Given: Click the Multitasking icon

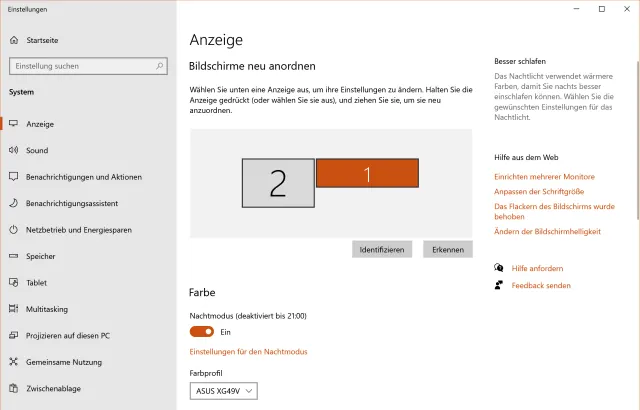Looking at the screenshot, I should click(13, 309).
